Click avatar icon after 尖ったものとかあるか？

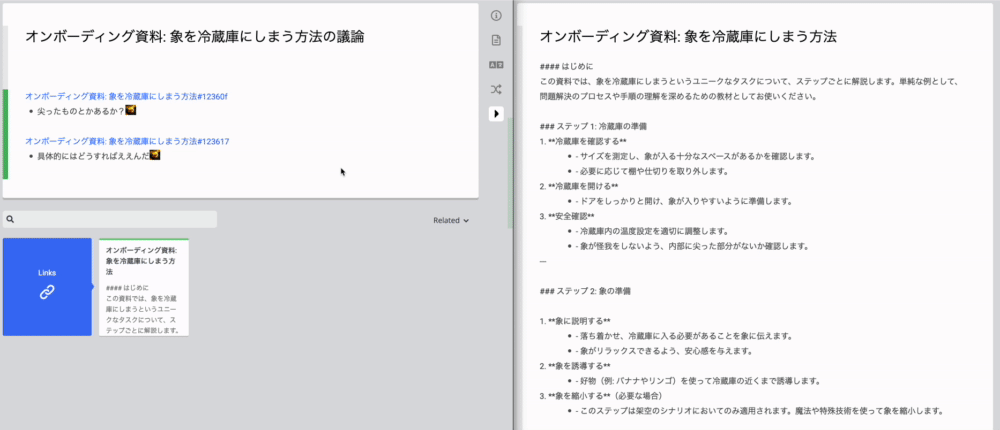click(131, 110)
